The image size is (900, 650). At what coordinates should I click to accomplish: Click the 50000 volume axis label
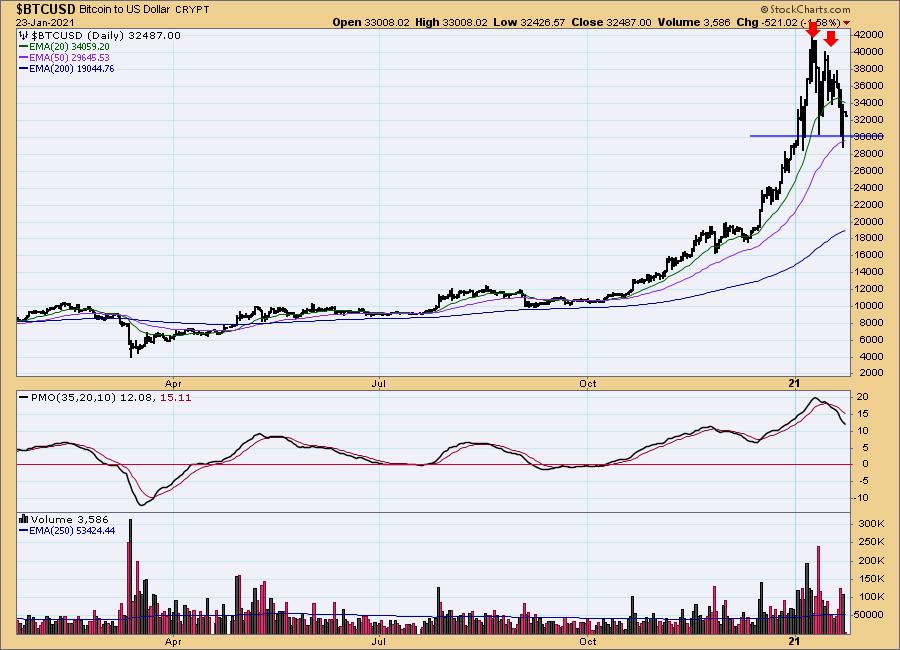[869, 615]
